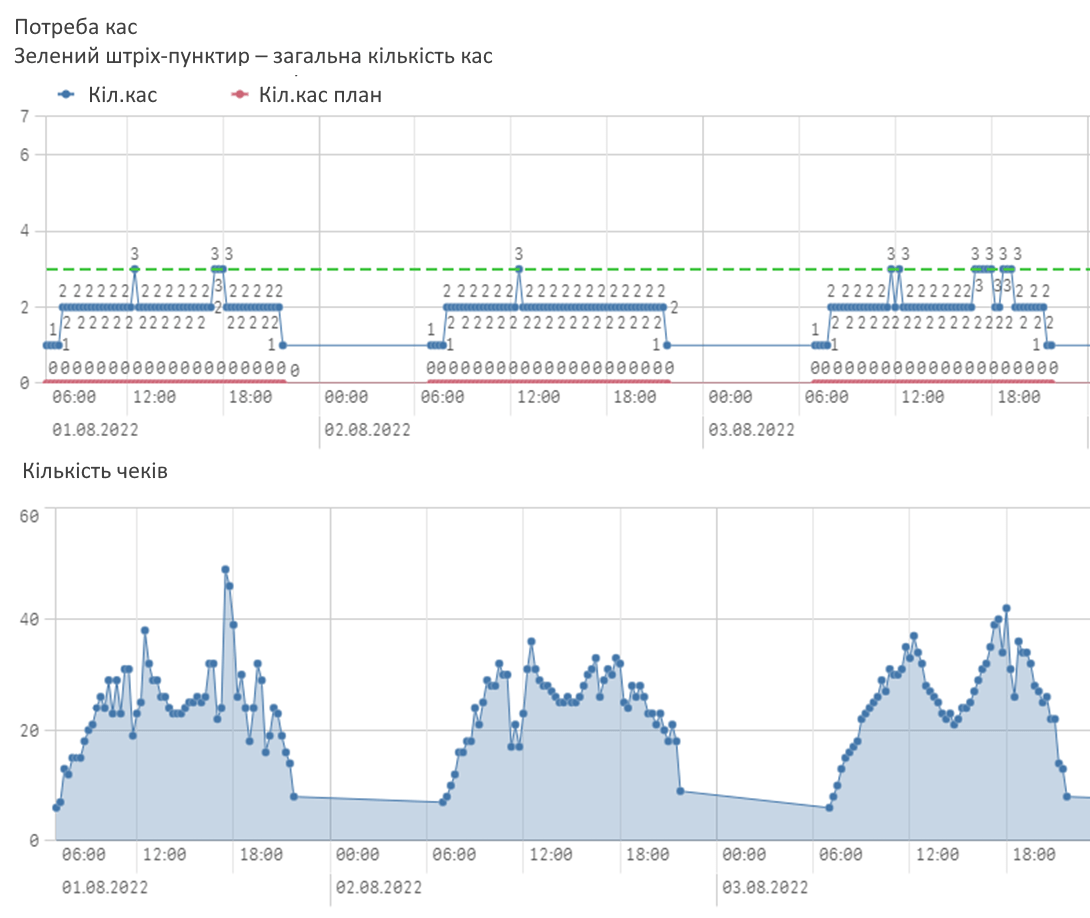
Task: Click the 40 label on receipts Y-axis
Action: click(x=28, y=620)
